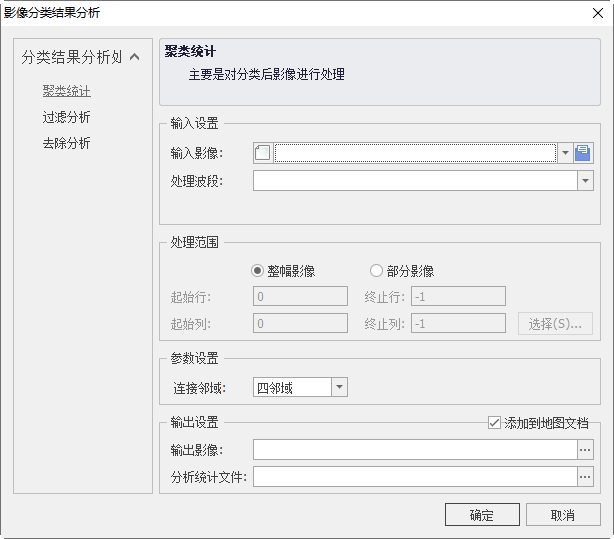Close the 影像分类结果分析 dialog window

point(594,13)
